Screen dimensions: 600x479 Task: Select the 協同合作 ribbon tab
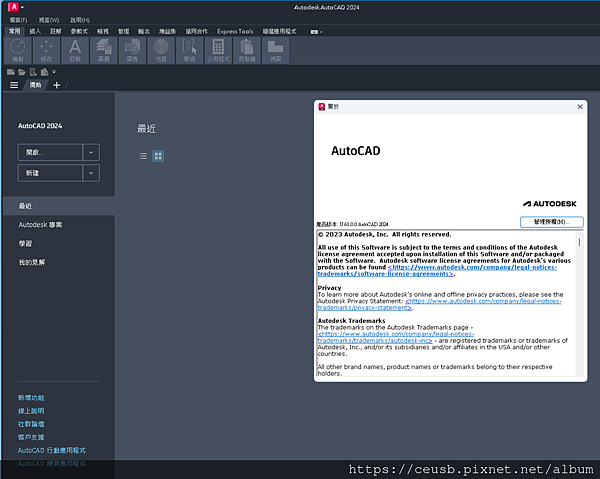tap(197, 31)
